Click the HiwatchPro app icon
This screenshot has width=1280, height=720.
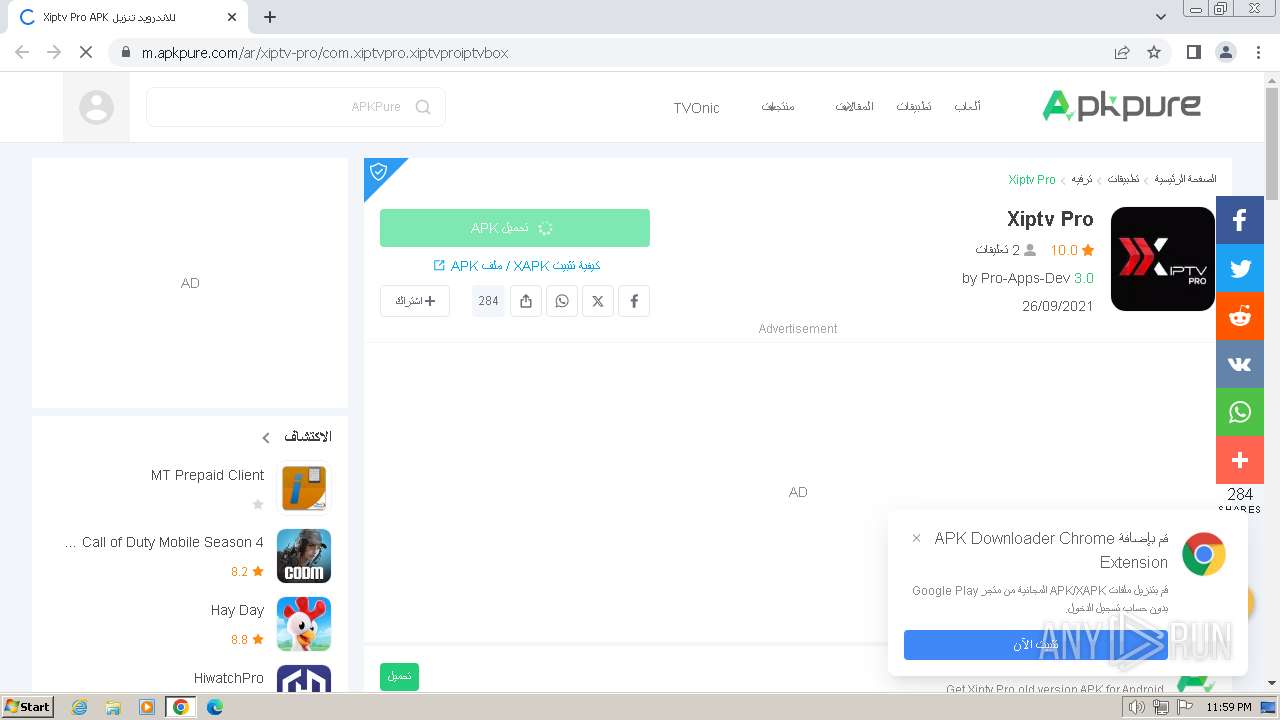point(304,679)
